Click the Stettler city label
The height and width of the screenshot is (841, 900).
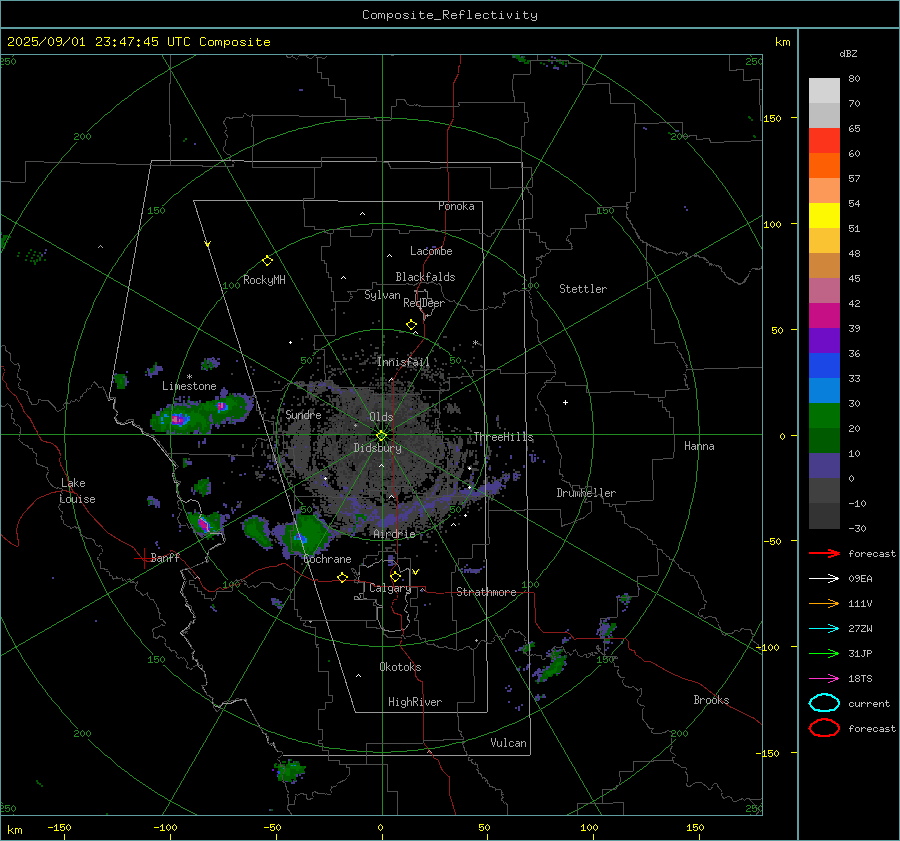(583, 289)
